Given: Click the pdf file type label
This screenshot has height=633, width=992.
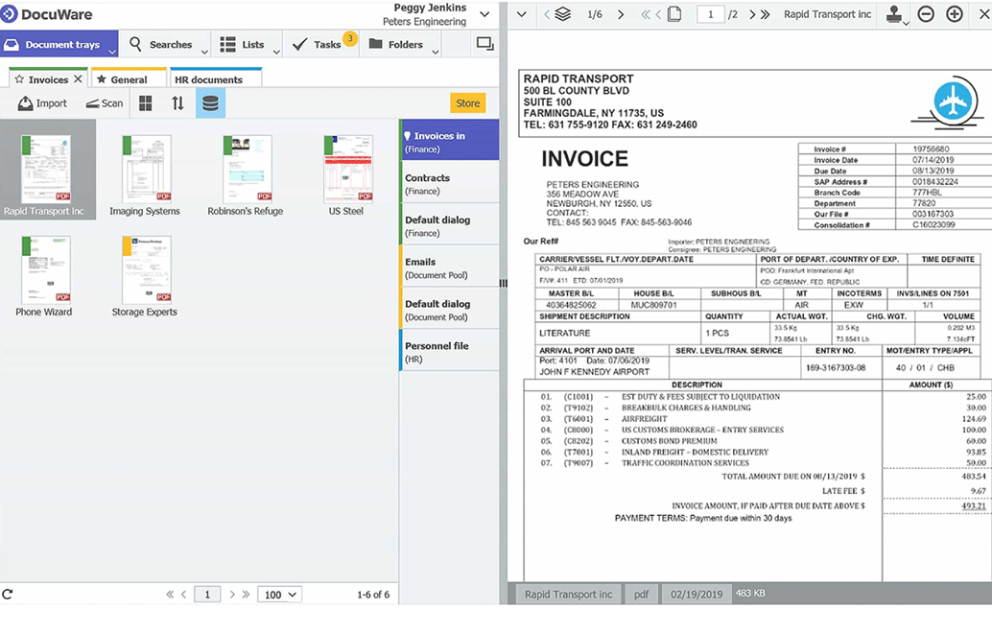Looking at the screenshot, I should (x=642, y=594).
